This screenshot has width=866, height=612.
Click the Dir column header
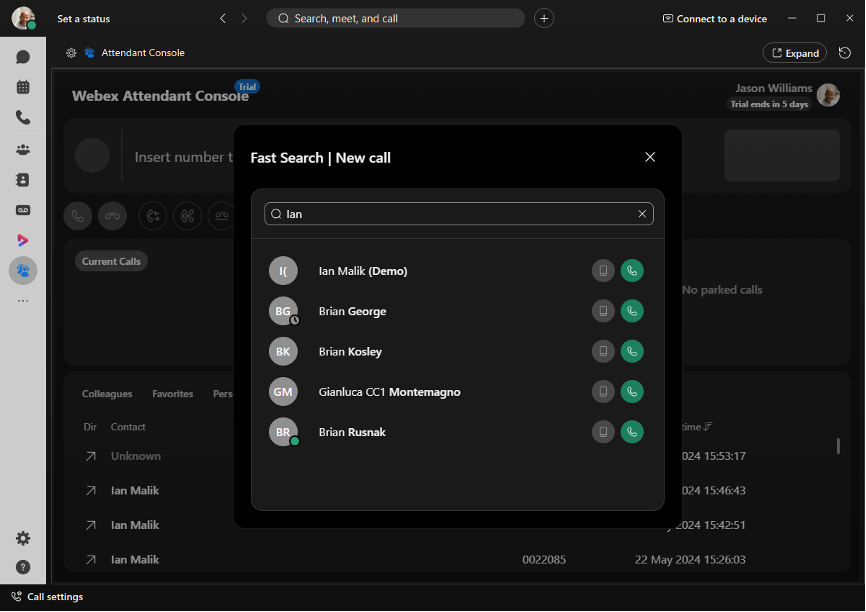point(90,427)
